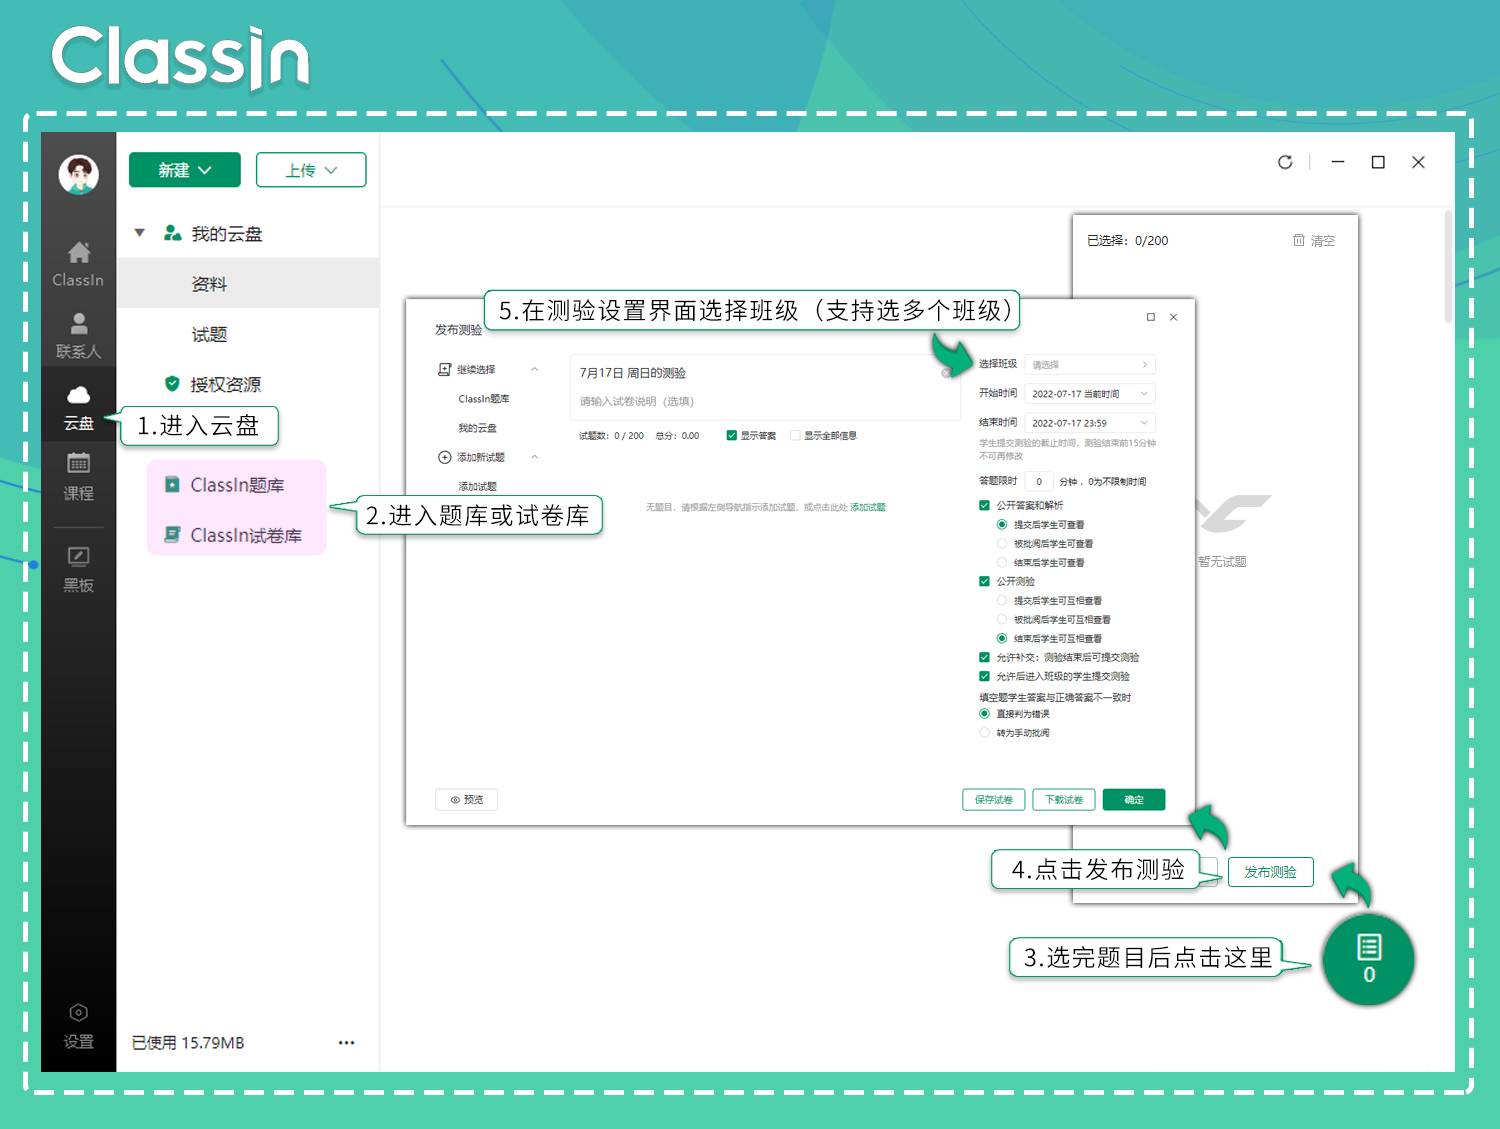The image size is (1500, 1129).
Task: Open the 云盘 cloud drive section
Action: (78, 408)
